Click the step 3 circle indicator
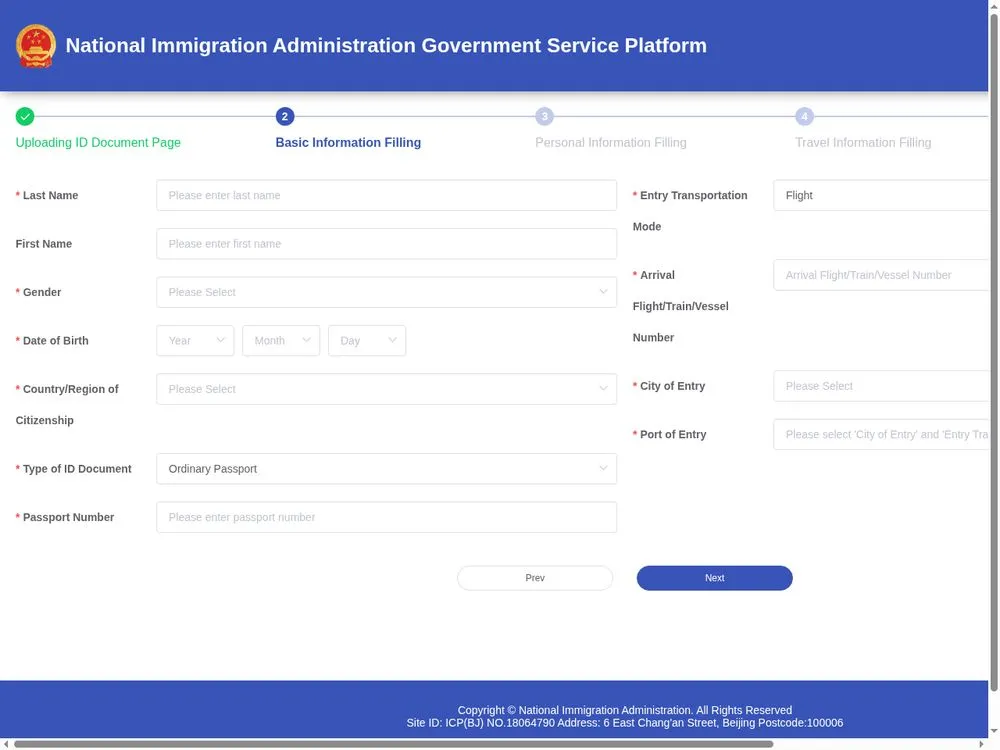Image resolution: width=1000 pixels, height=750 pixels. [545, 117]
